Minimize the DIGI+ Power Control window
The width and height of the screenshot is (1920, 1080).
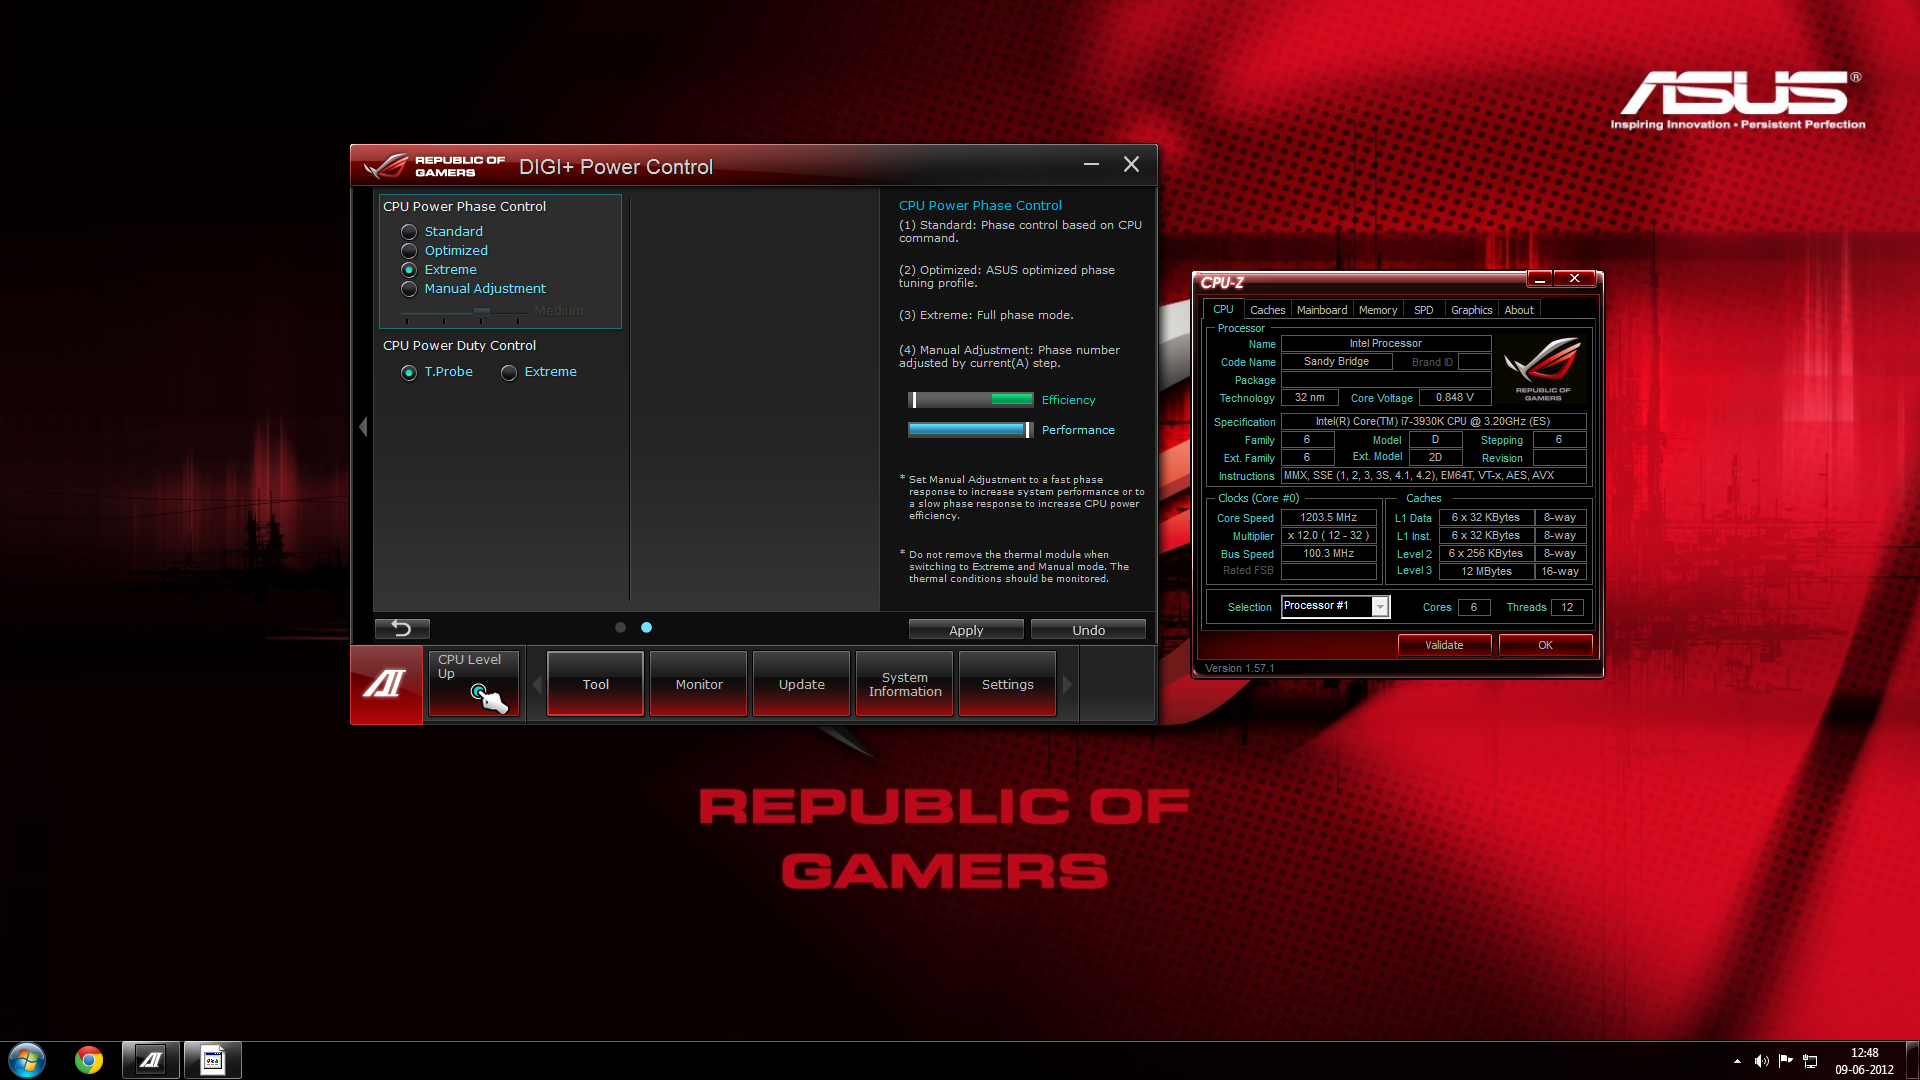click(x=1091, y=164)
